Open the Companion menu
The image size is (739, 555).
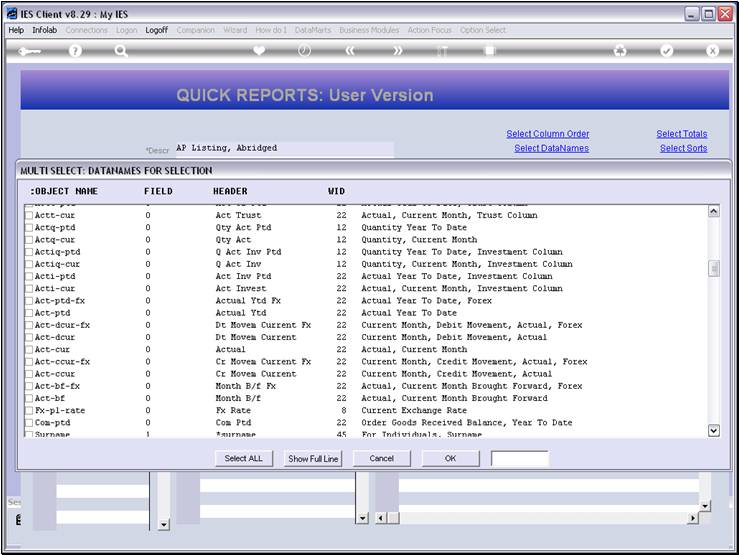coord(196,30)
